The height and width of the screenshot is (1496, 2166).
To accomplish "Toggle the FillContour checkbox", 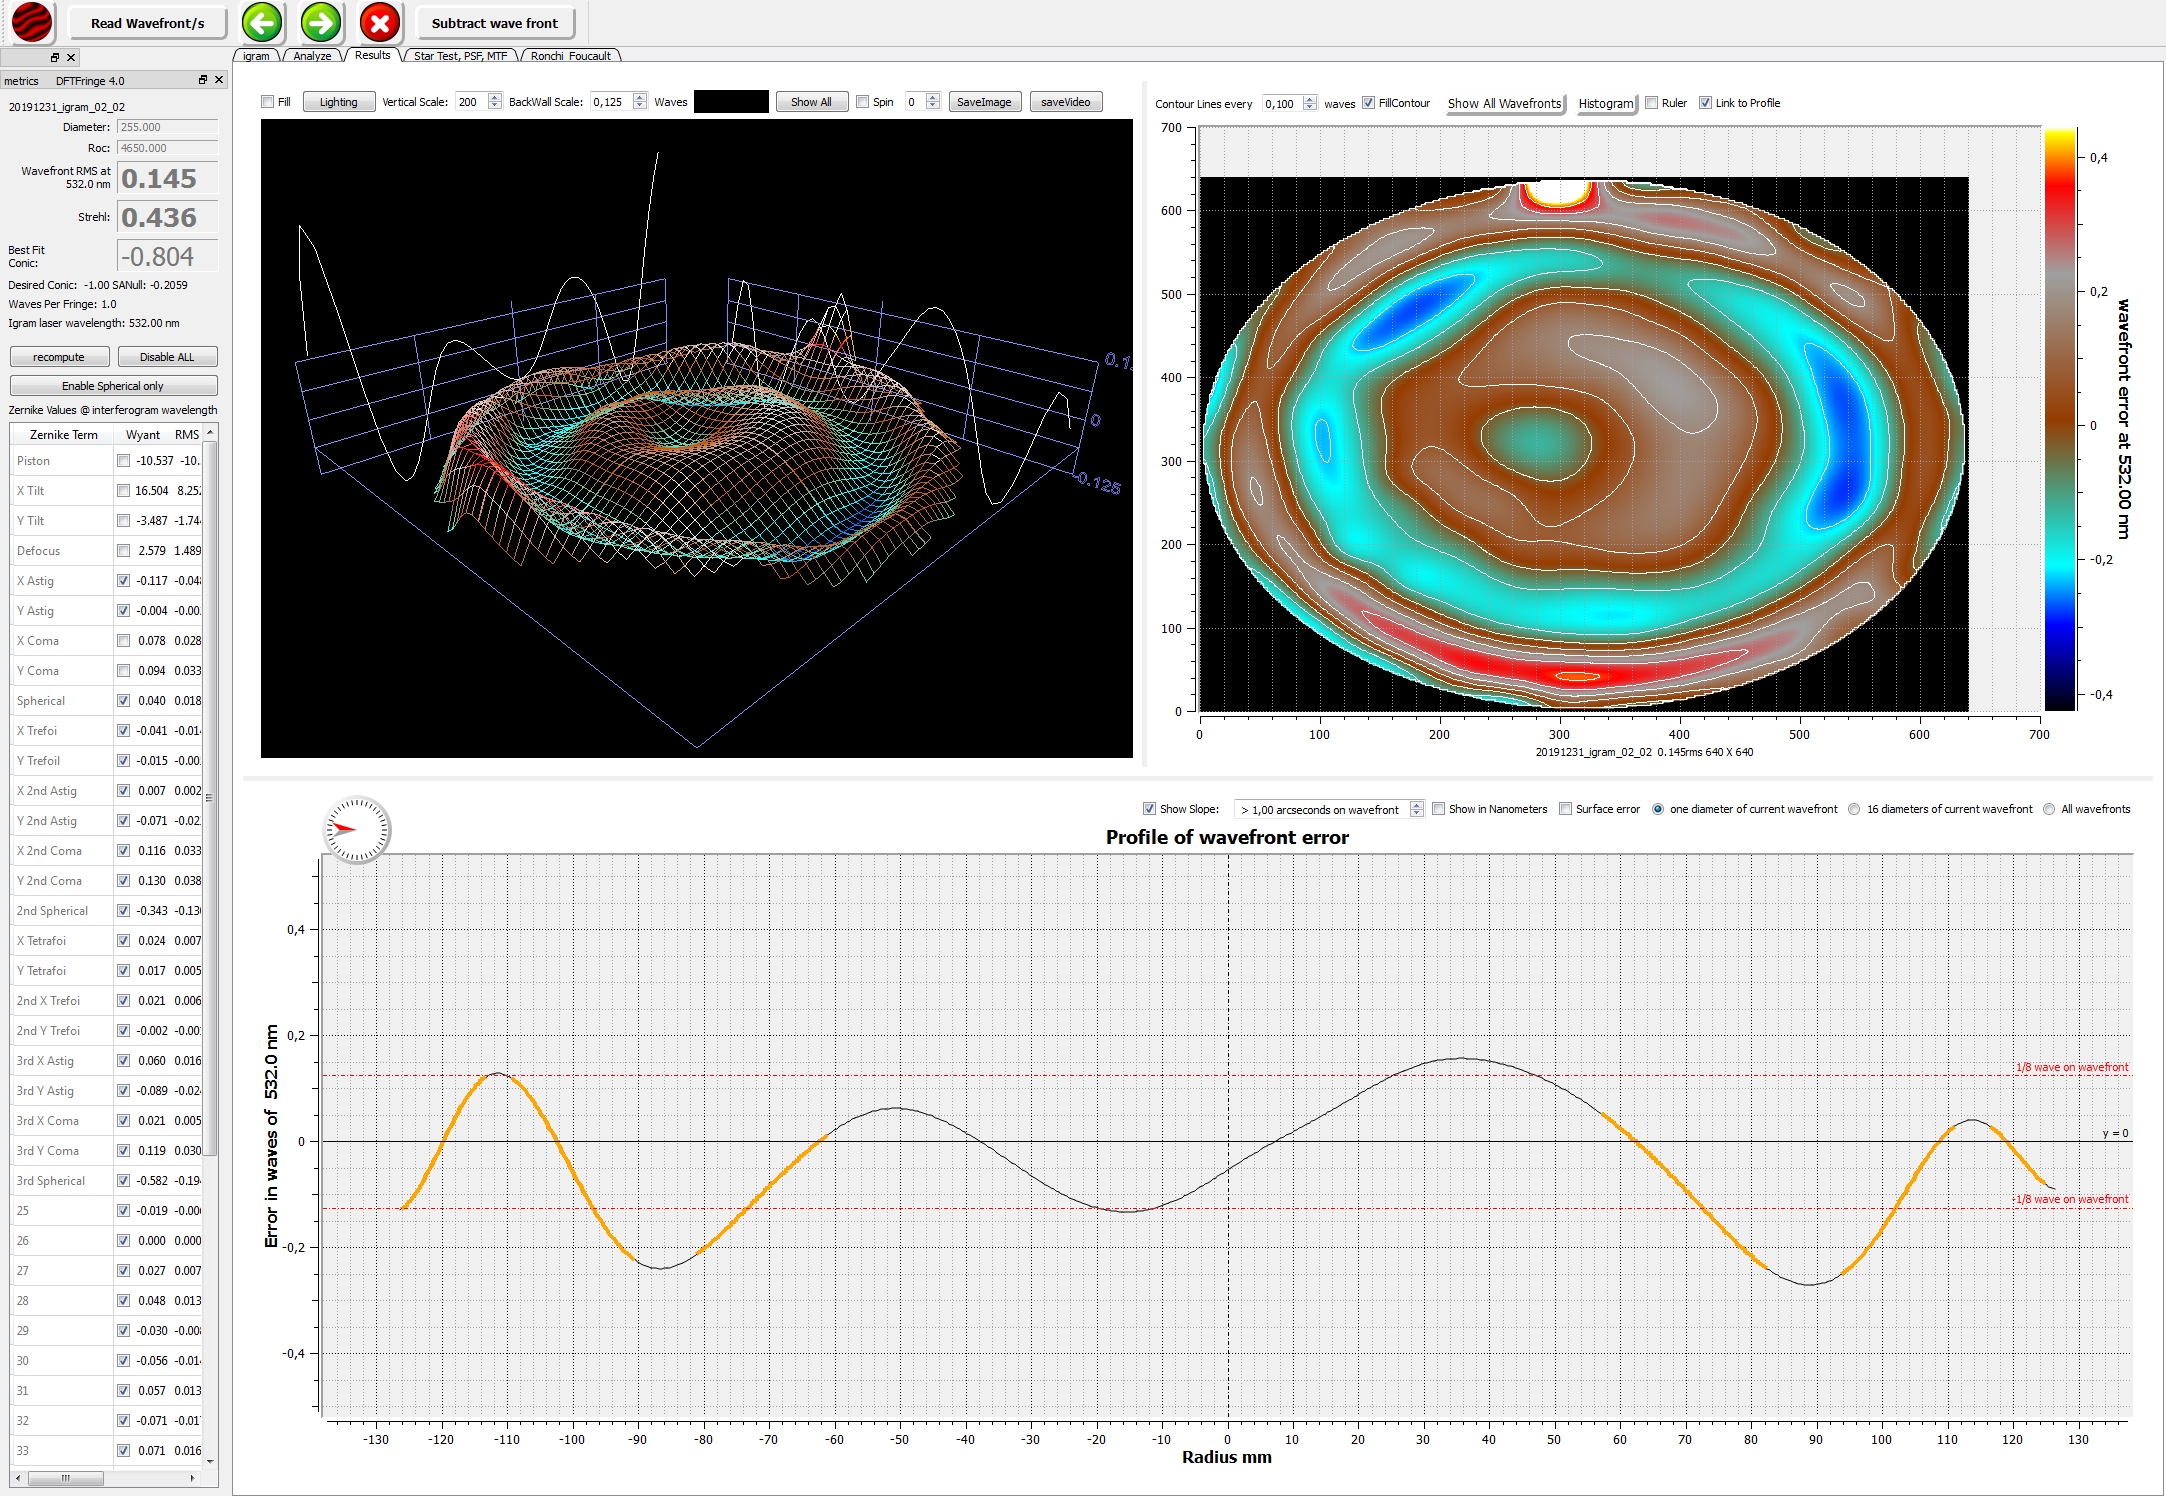I will (x=1369, y=103).
